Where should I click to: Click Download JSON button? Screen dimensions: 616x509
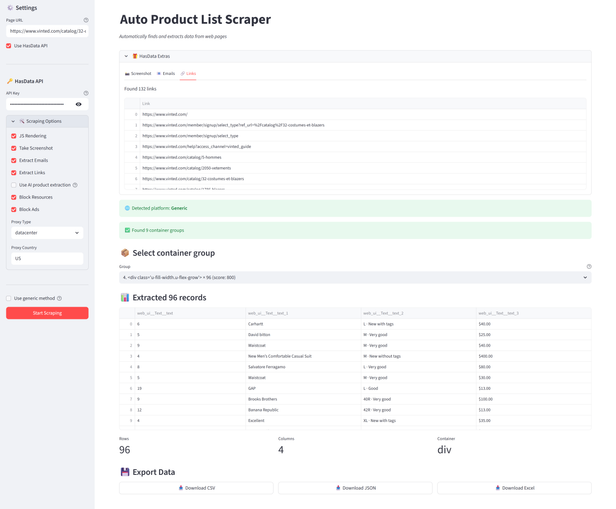[356, 488]
